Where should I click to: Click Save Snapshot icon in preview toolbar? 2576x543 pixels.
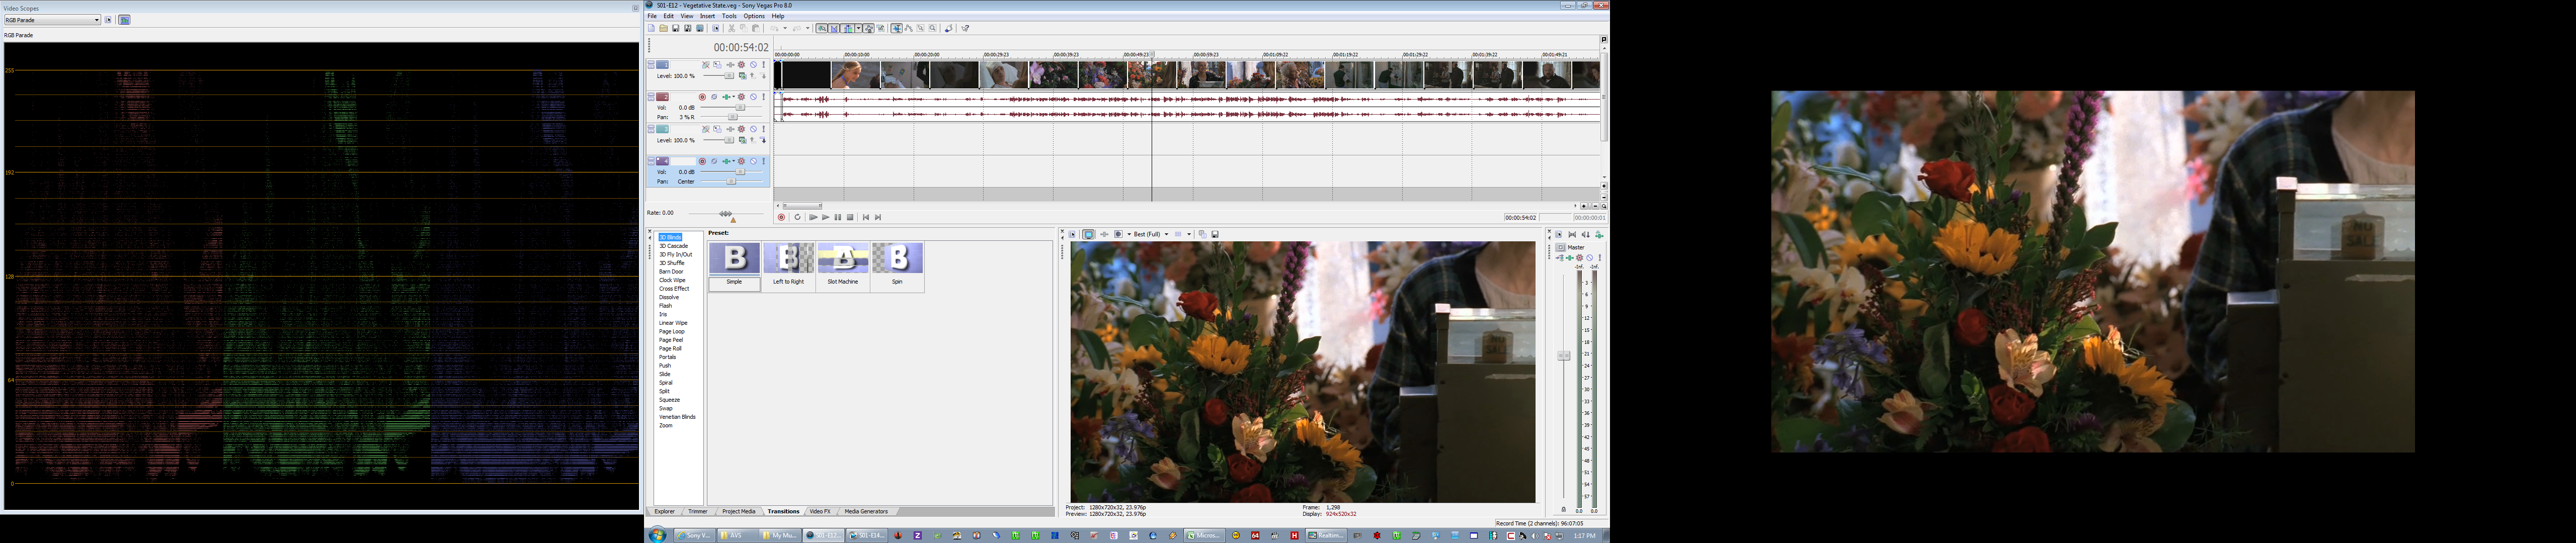click(x=1215, y=234)
